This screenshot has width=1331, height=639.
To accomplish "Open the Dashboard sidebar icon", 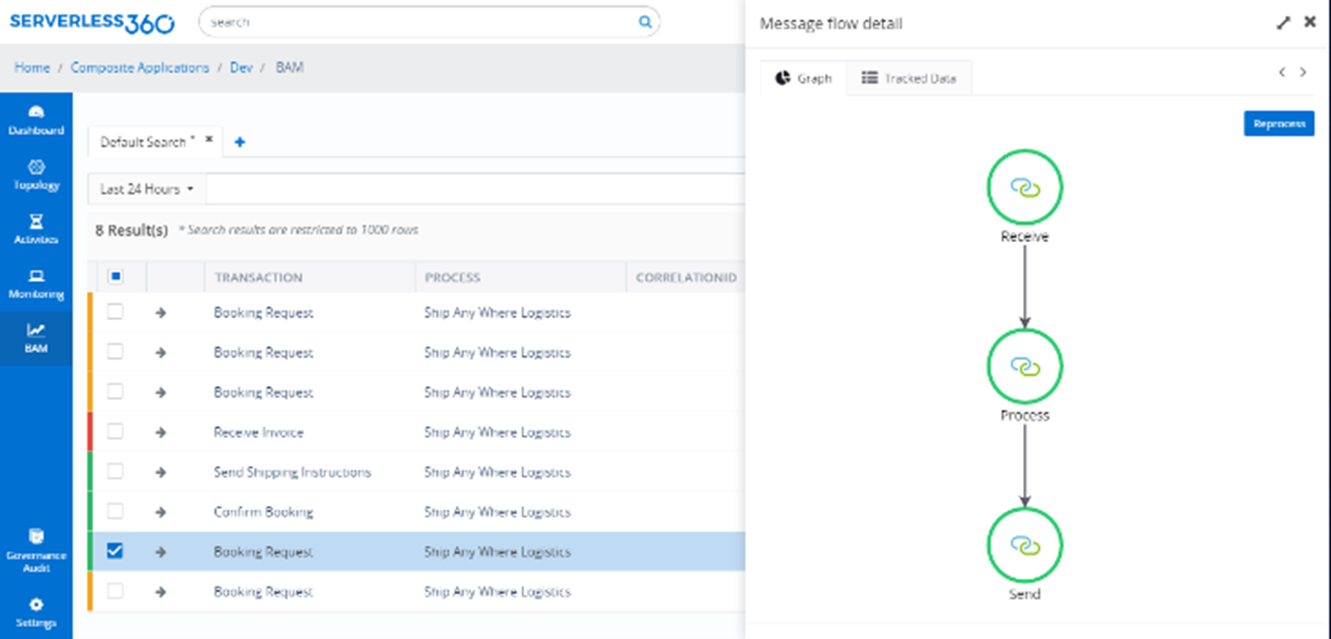I will click(x=37, y=119).
